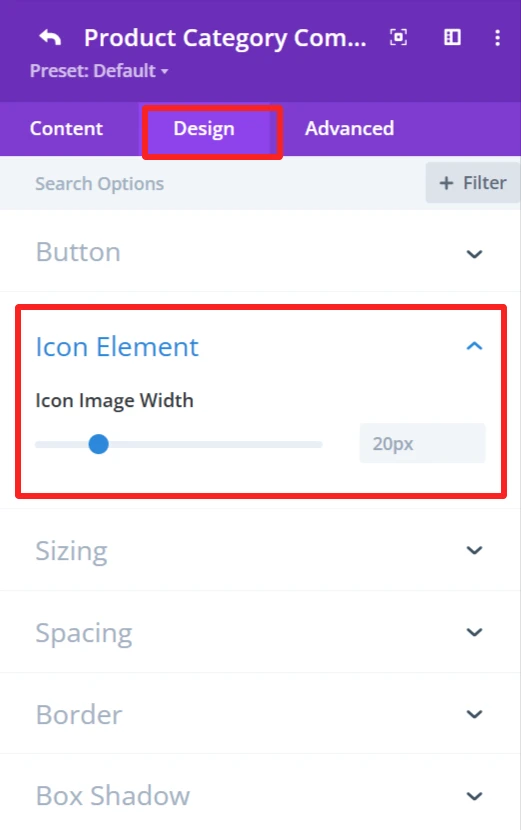
Task: Click the back arrow icon in header
Action: pos(50,38)
